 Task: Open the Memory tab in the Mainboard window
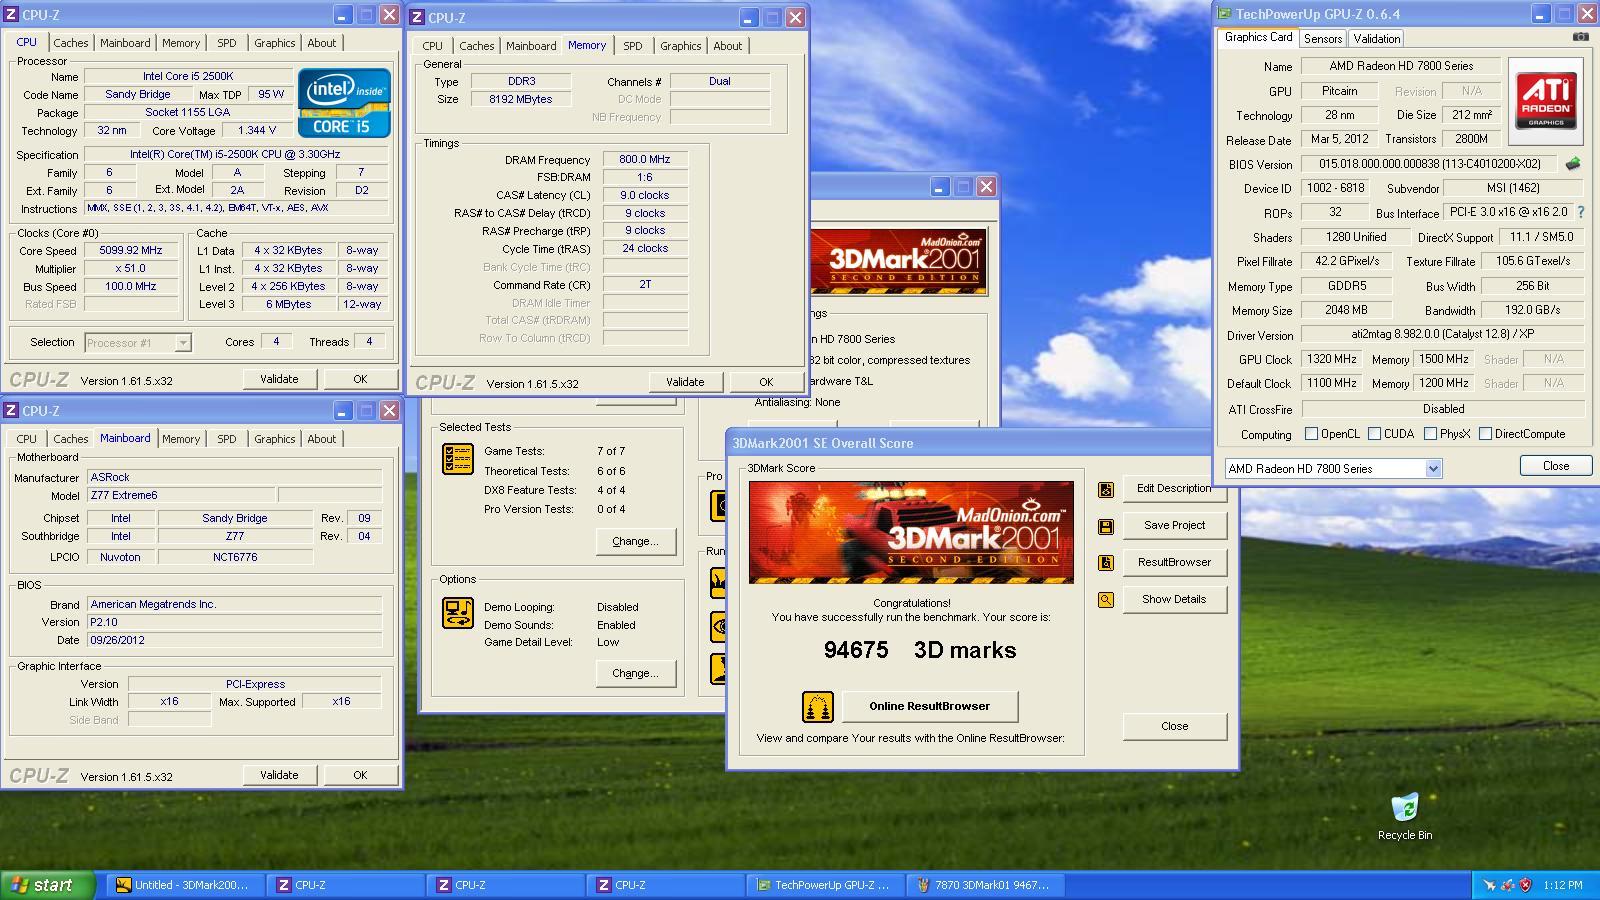tap(181, 439)
